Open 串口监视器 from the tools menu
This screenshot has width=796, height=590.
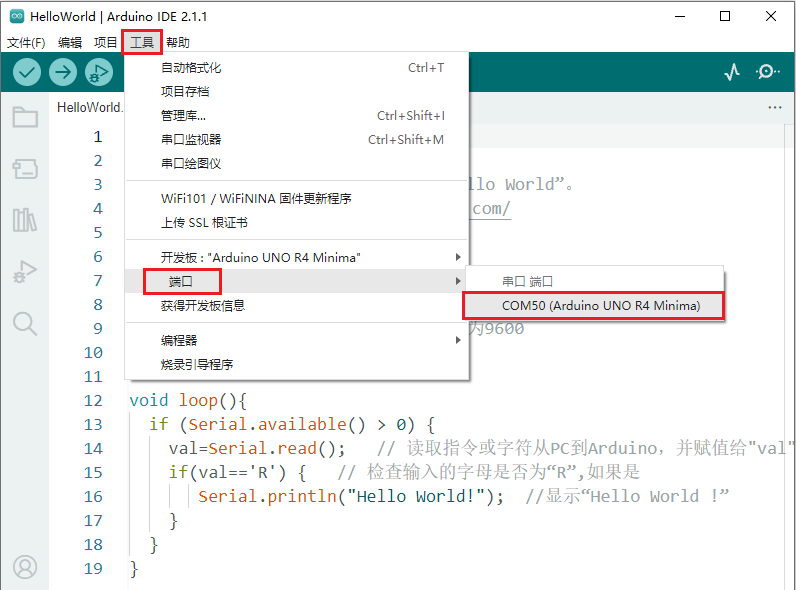[296, 140]
